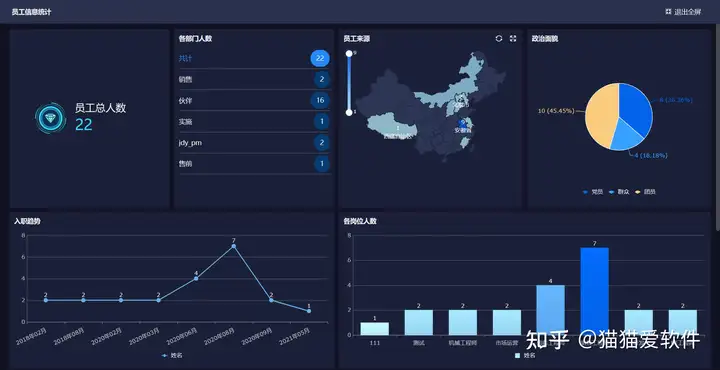The height and width of the screenshot is (370, 720).
Task: Toggle the 群众 legend item in pie chart
Action: pos(619,192)
